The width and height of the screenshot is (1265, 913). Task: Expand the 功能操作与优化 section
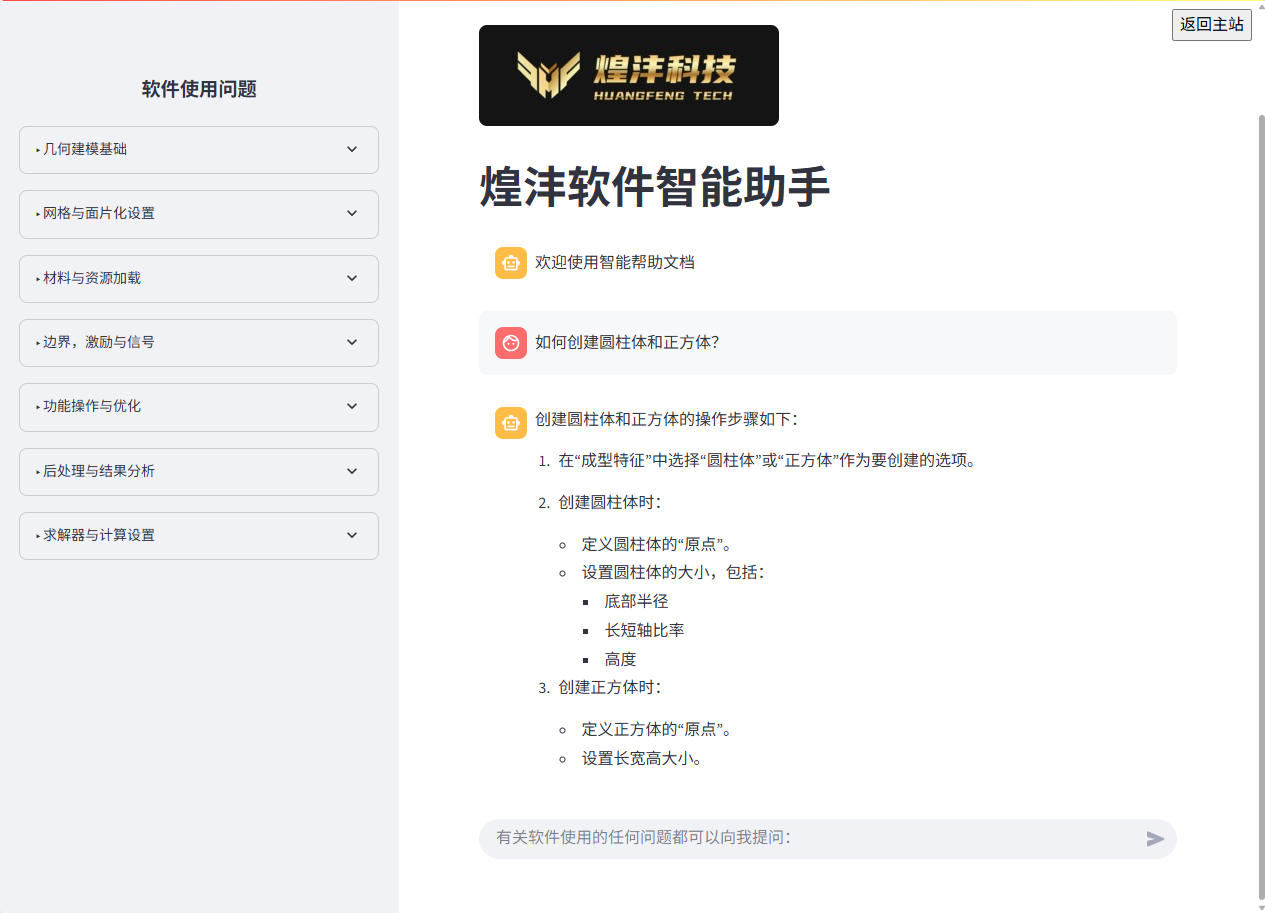tap(198, 407)
